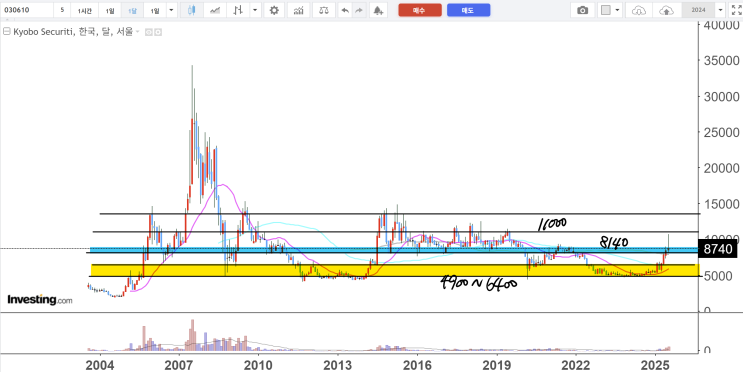Open the chart style dropdown arrow
The height and width of the screenshot is (372, 743).
(x=255, y=10)
